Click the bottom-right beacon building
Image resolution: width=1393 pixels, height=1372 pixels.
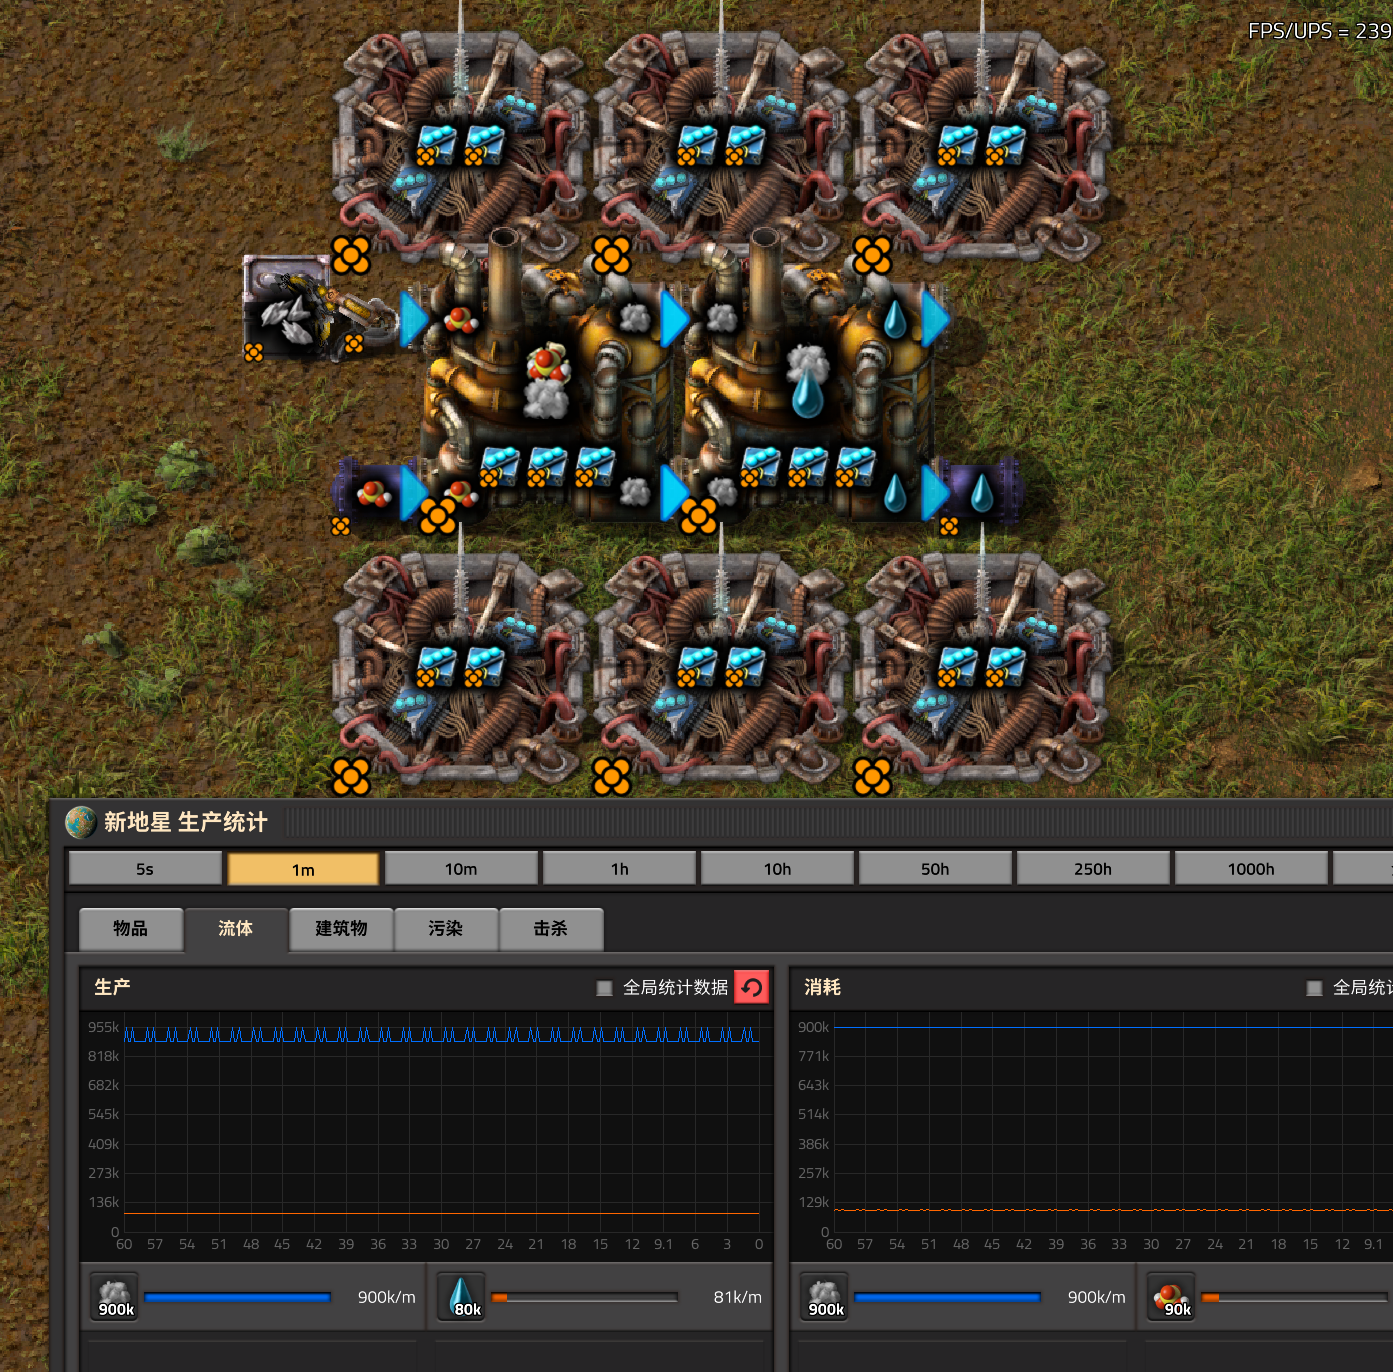click(982, 668)
